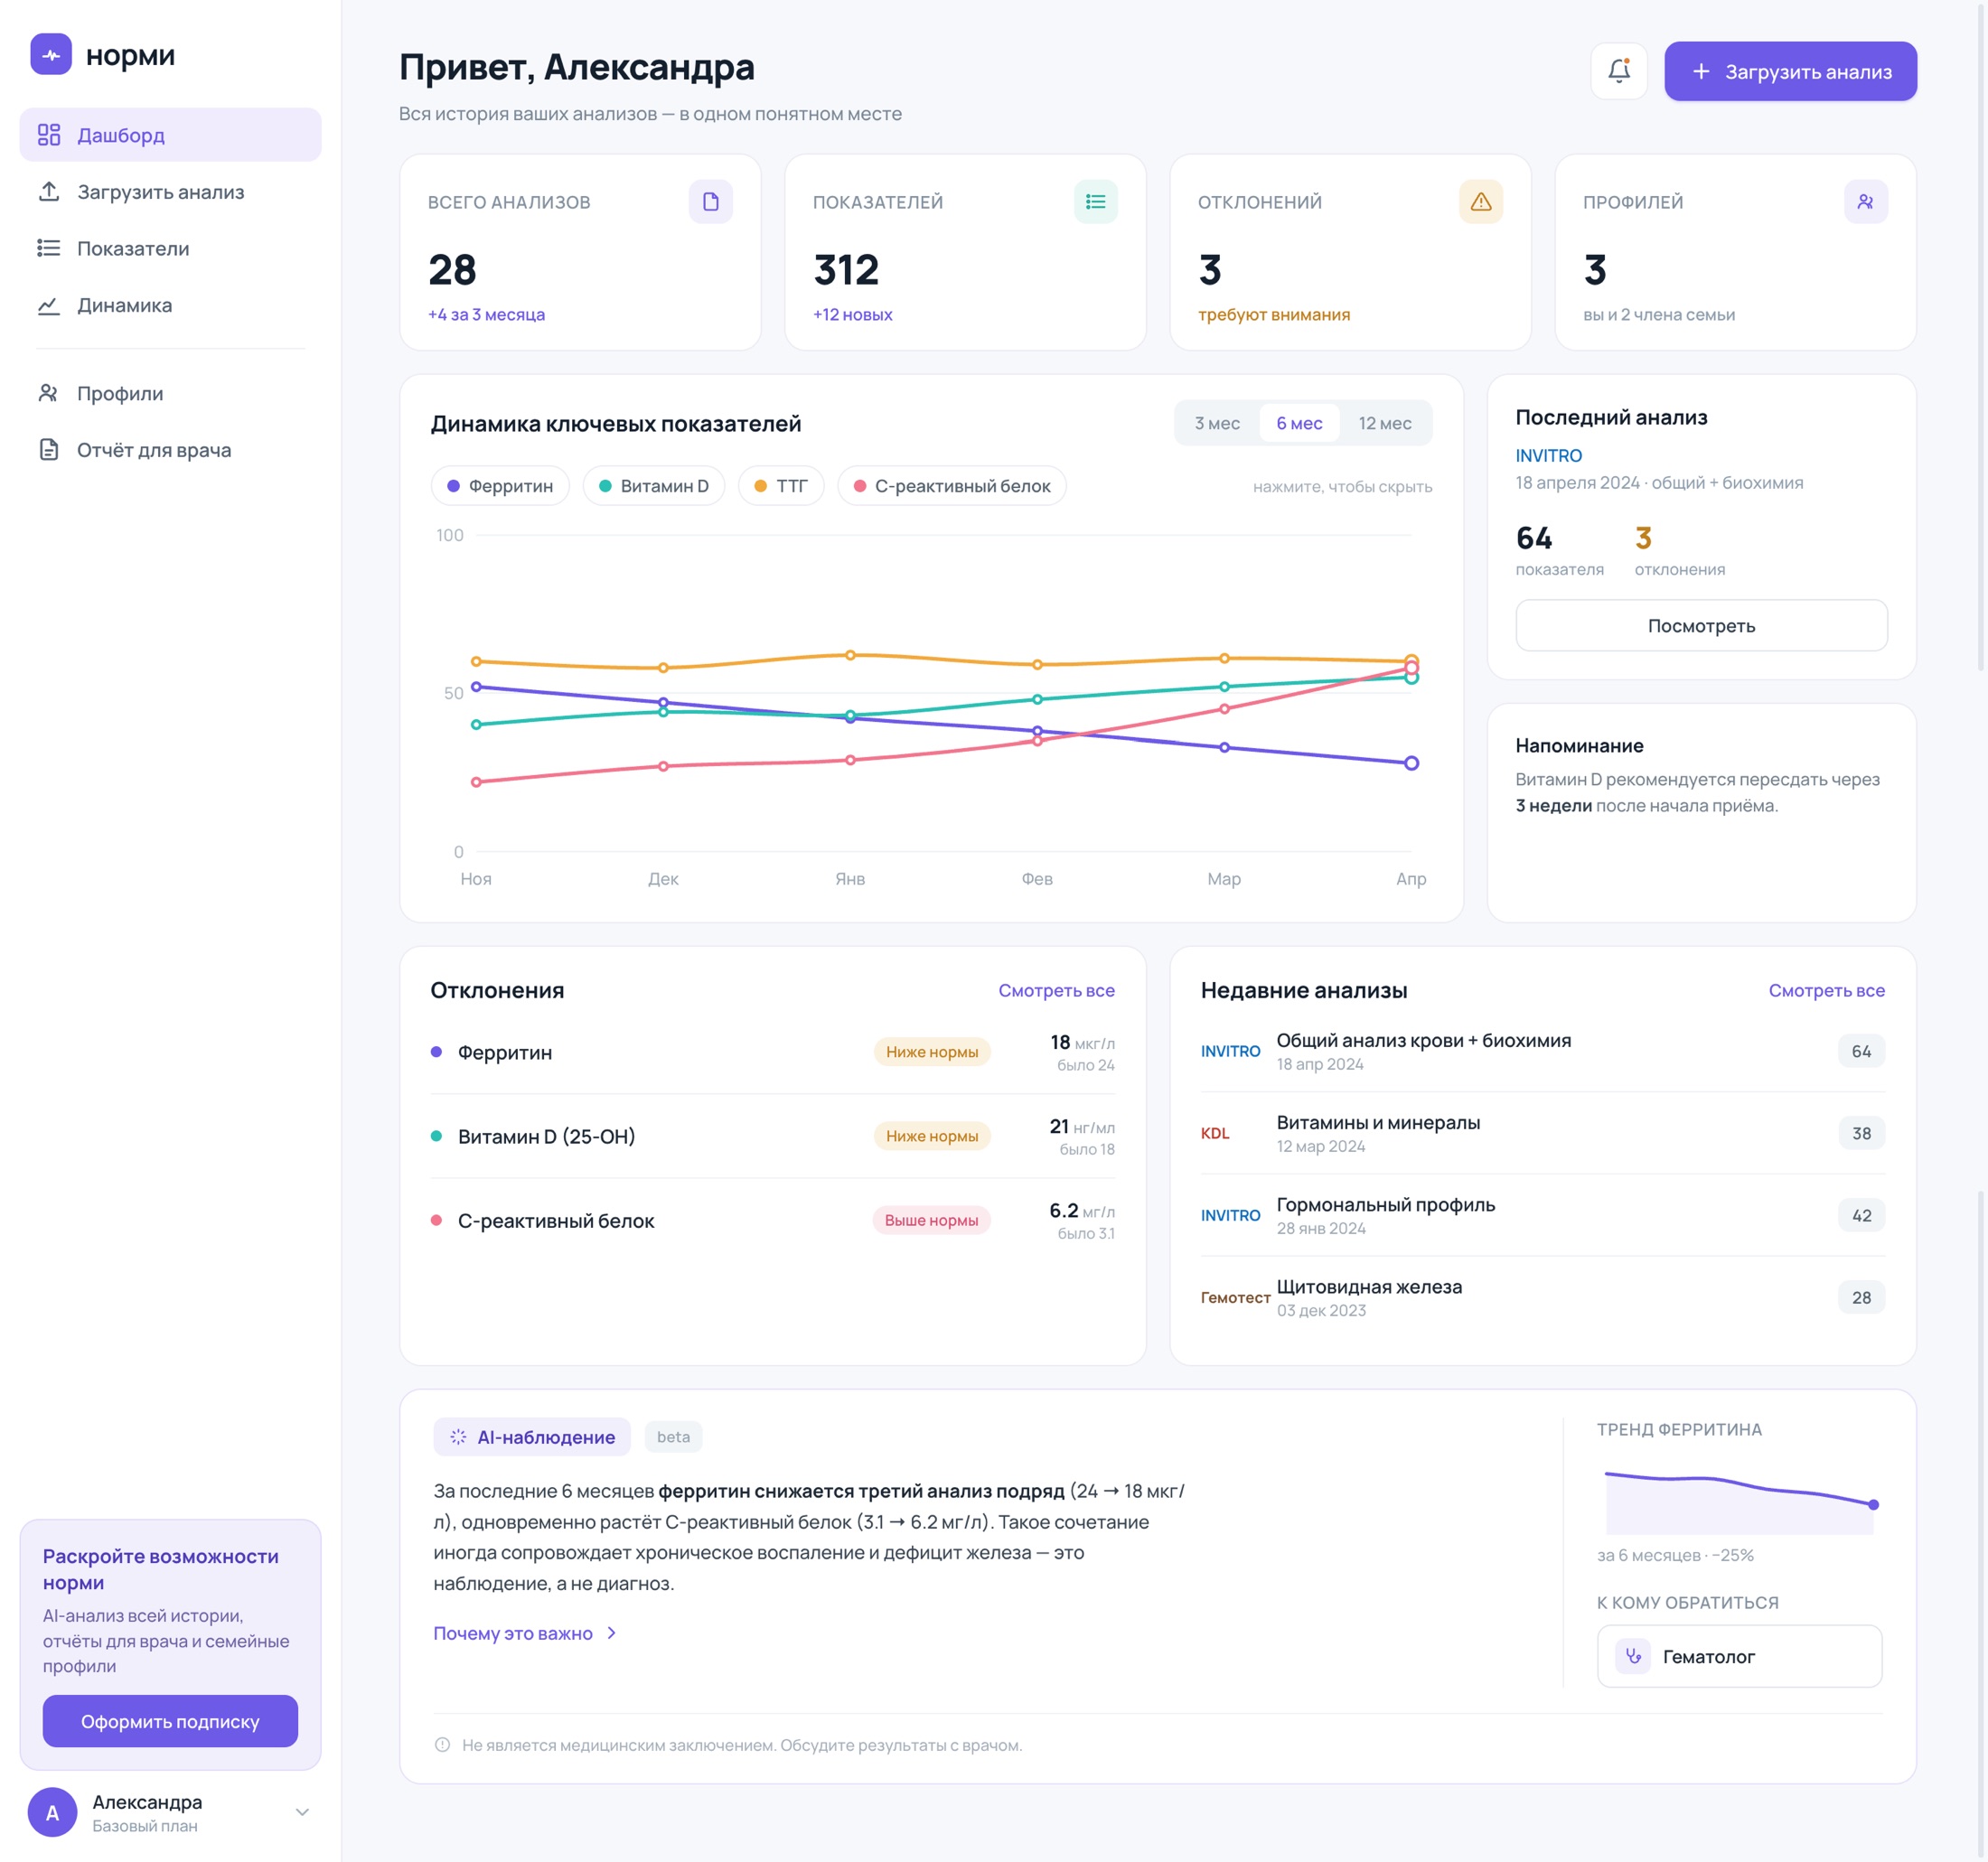This screenshot has height=1862, width=1988.
Task: Click the purple Загрузить анализ button
Action: click(1790, 71)
